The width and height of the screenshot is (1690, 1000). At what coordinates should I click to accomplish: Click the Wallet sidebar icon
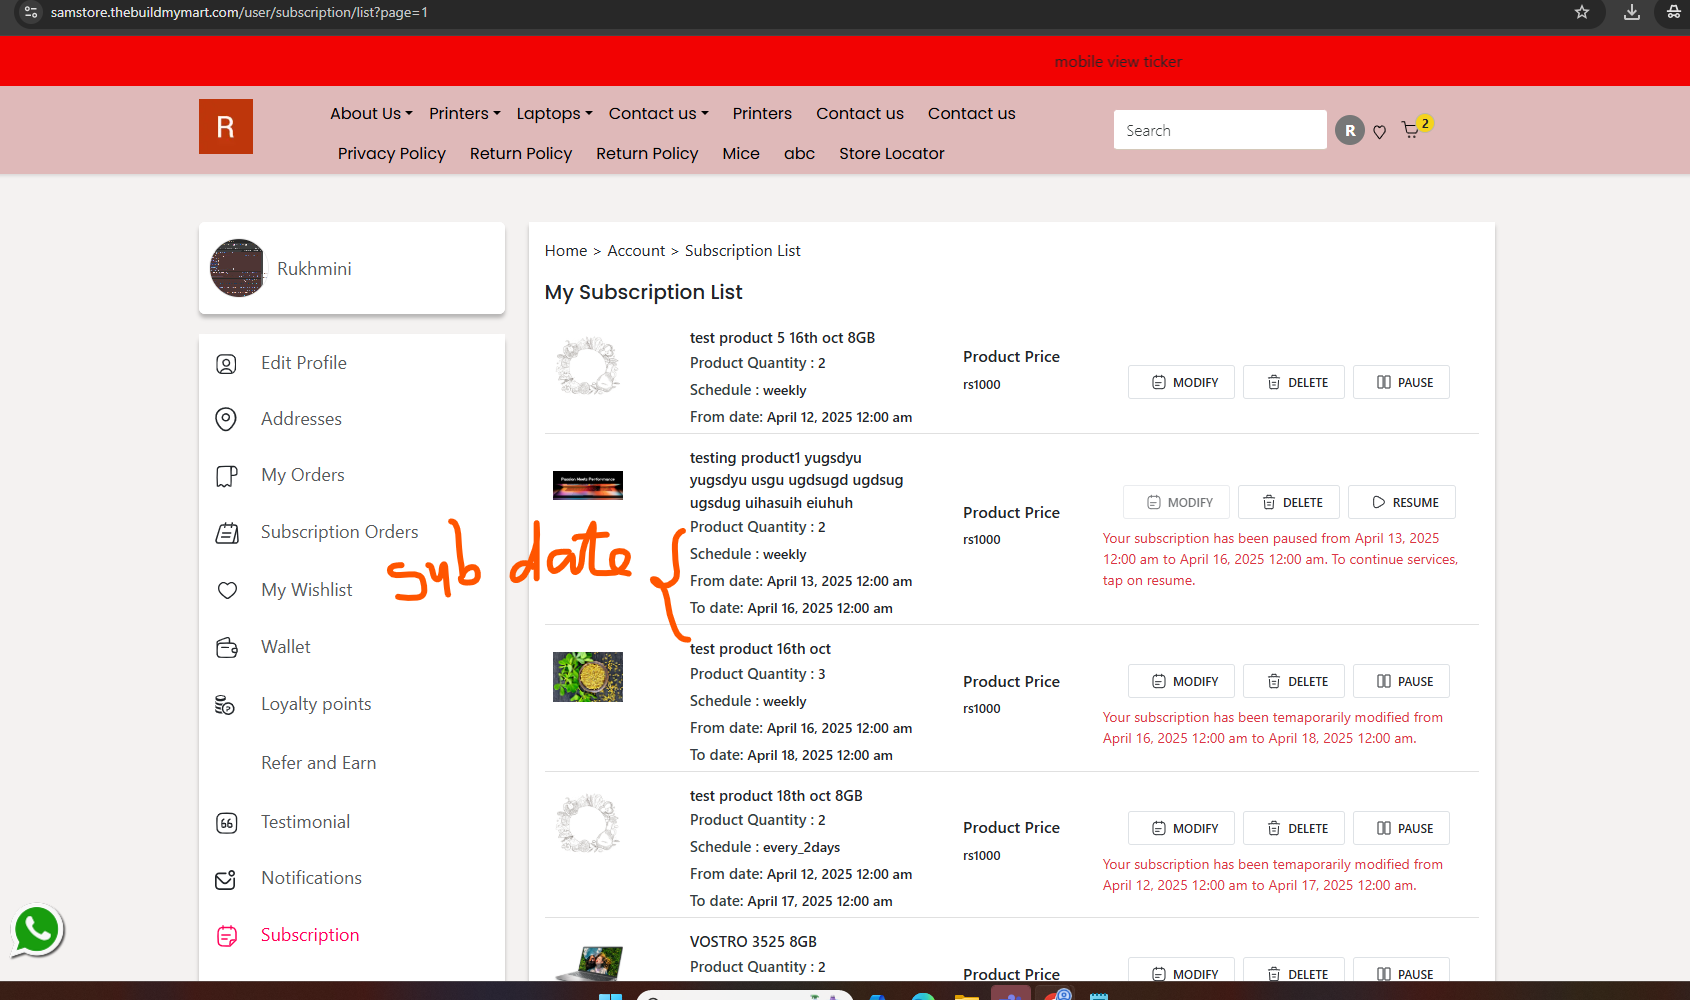(227, 648)
